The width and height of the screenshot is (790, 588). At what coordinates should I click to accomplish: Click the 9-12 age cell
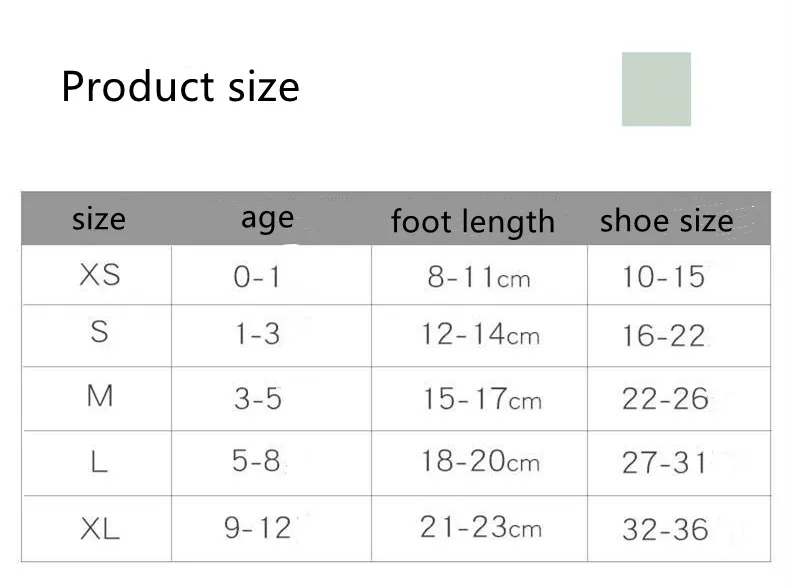click(x=272, y=529)
